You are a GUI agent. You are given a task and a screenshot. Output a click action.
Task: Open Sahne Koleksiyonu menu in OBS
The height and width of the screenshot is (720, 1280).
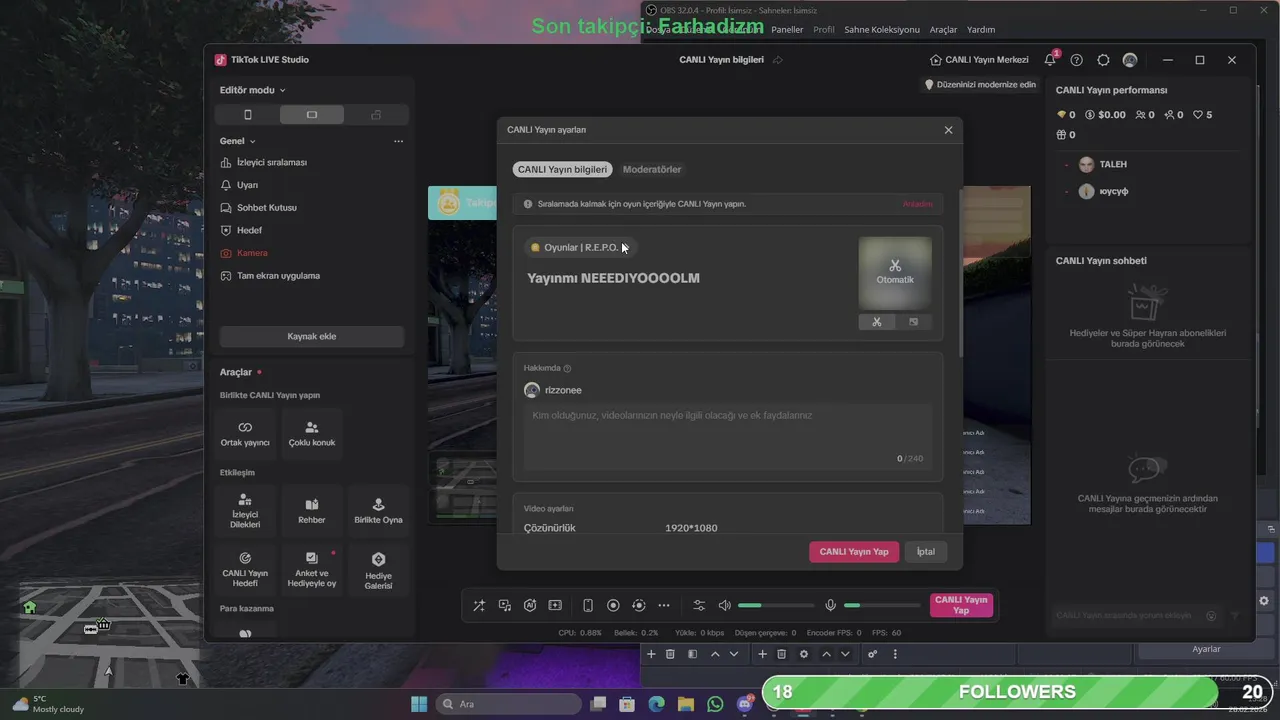pos(882,30)
